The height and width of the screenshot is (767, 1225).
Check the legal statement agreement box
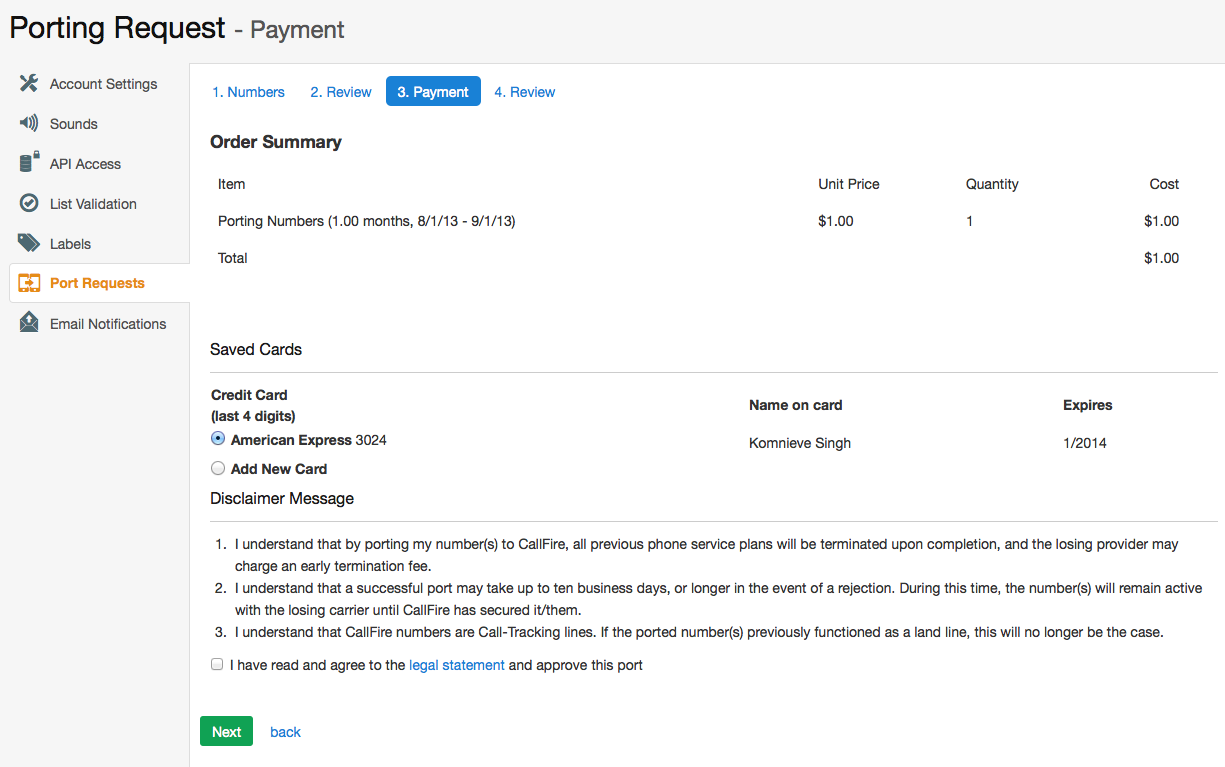[217, 664]
